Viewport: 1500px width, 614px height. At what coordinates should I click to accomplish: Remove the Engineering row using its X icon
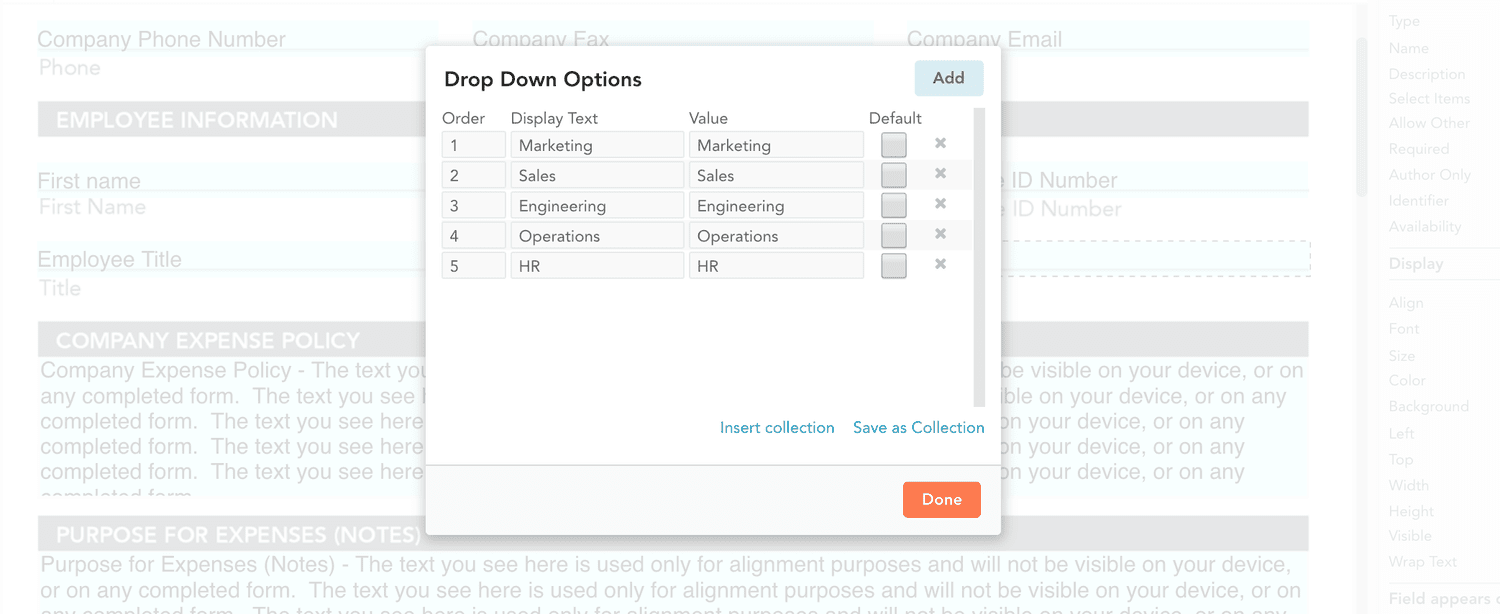[939, 204]
